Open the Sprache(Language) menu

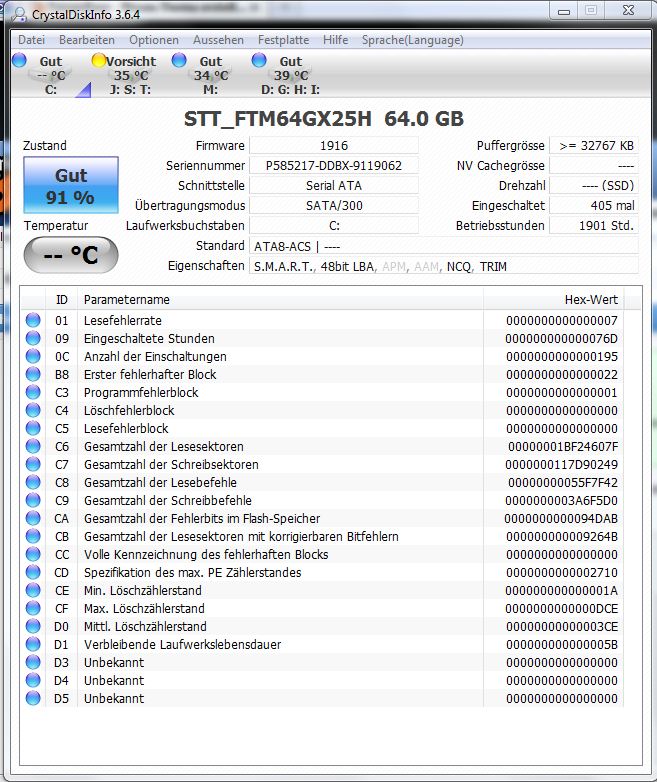point(413,40)
